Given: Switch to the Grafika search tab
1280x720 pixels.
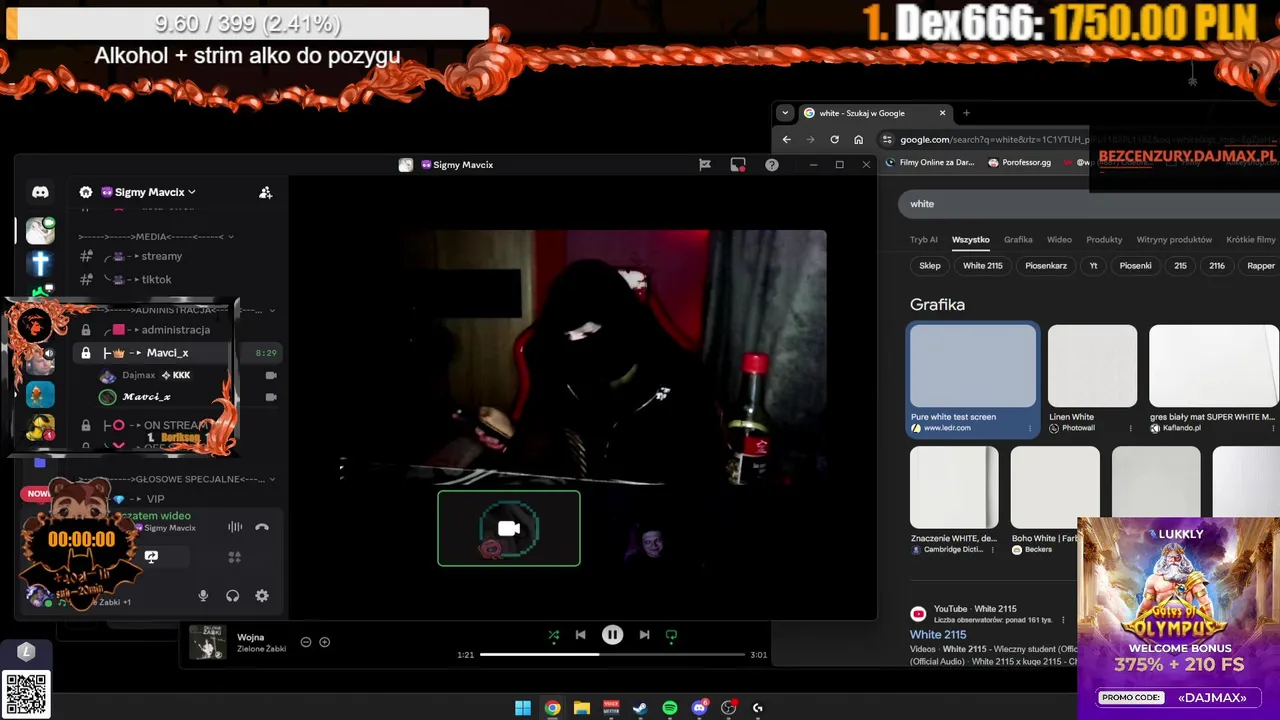Looking at the screenshot, I should pyautogui.click(x=1018, y=240).
